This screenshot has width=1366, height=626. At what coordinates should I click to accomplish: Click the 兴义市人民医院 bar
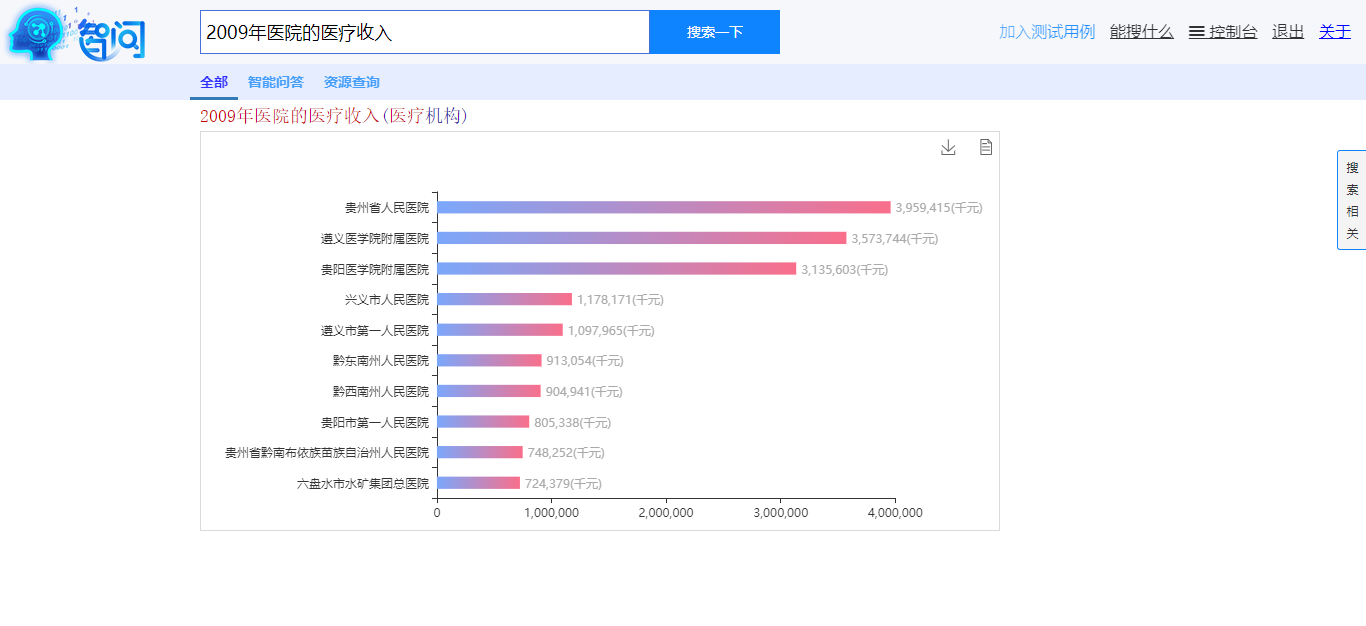click(504, 299)
